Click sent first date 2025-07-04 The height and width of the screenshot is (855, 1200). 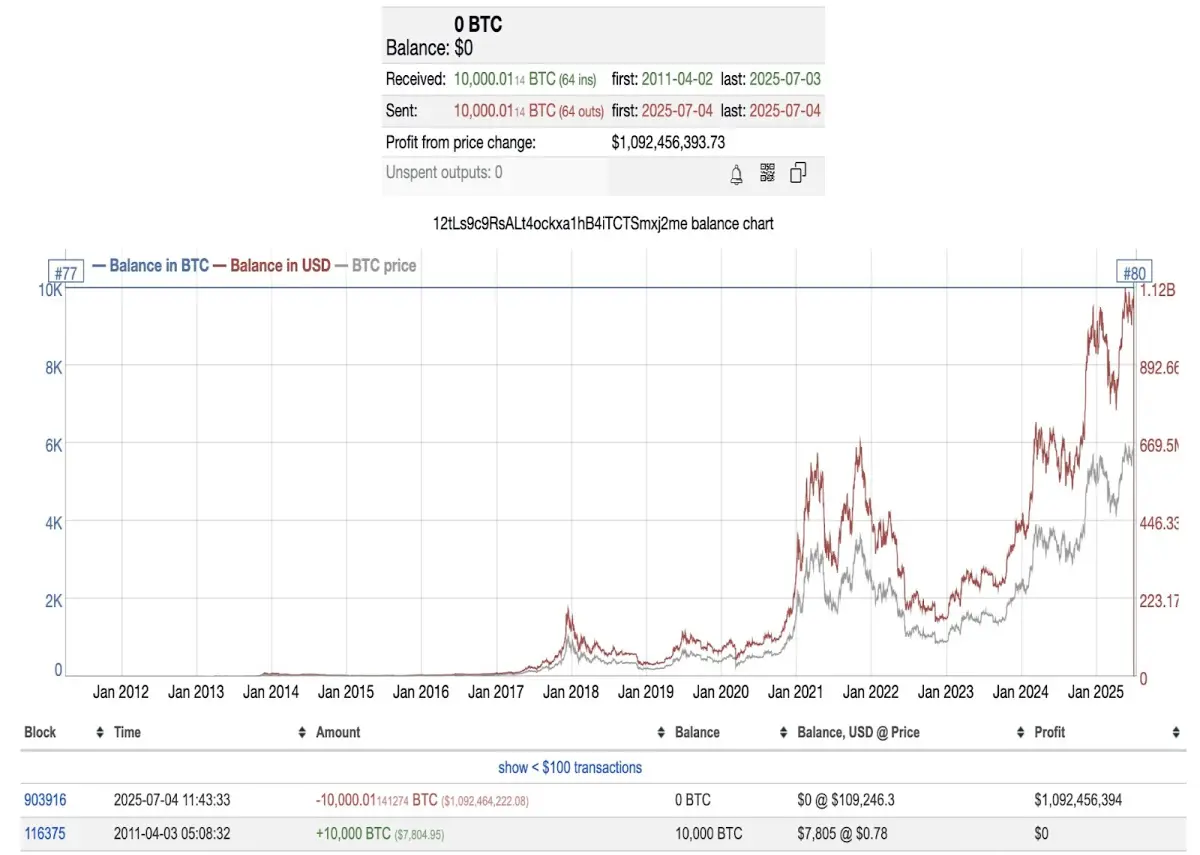click(x=679, y=111)
